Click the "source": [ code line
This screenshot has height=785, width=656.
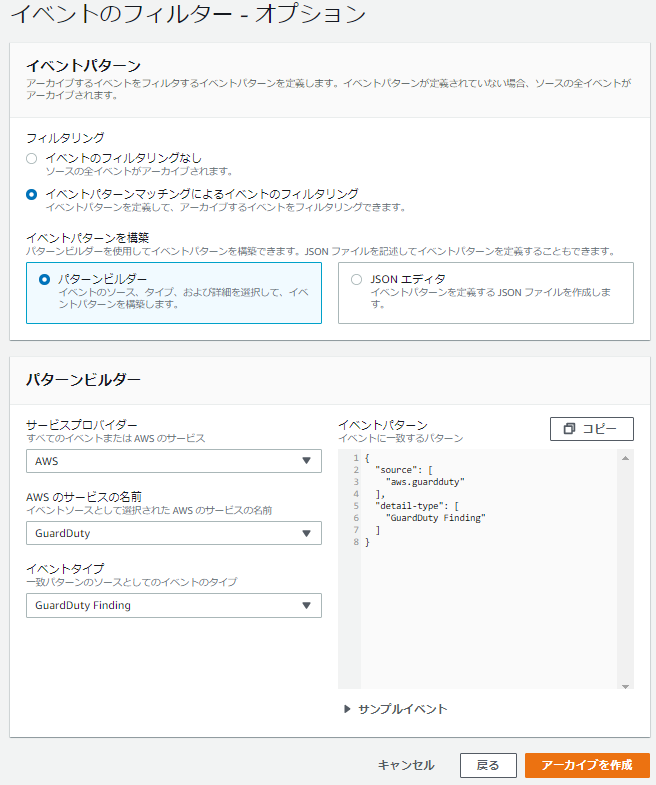coord(404,470)
